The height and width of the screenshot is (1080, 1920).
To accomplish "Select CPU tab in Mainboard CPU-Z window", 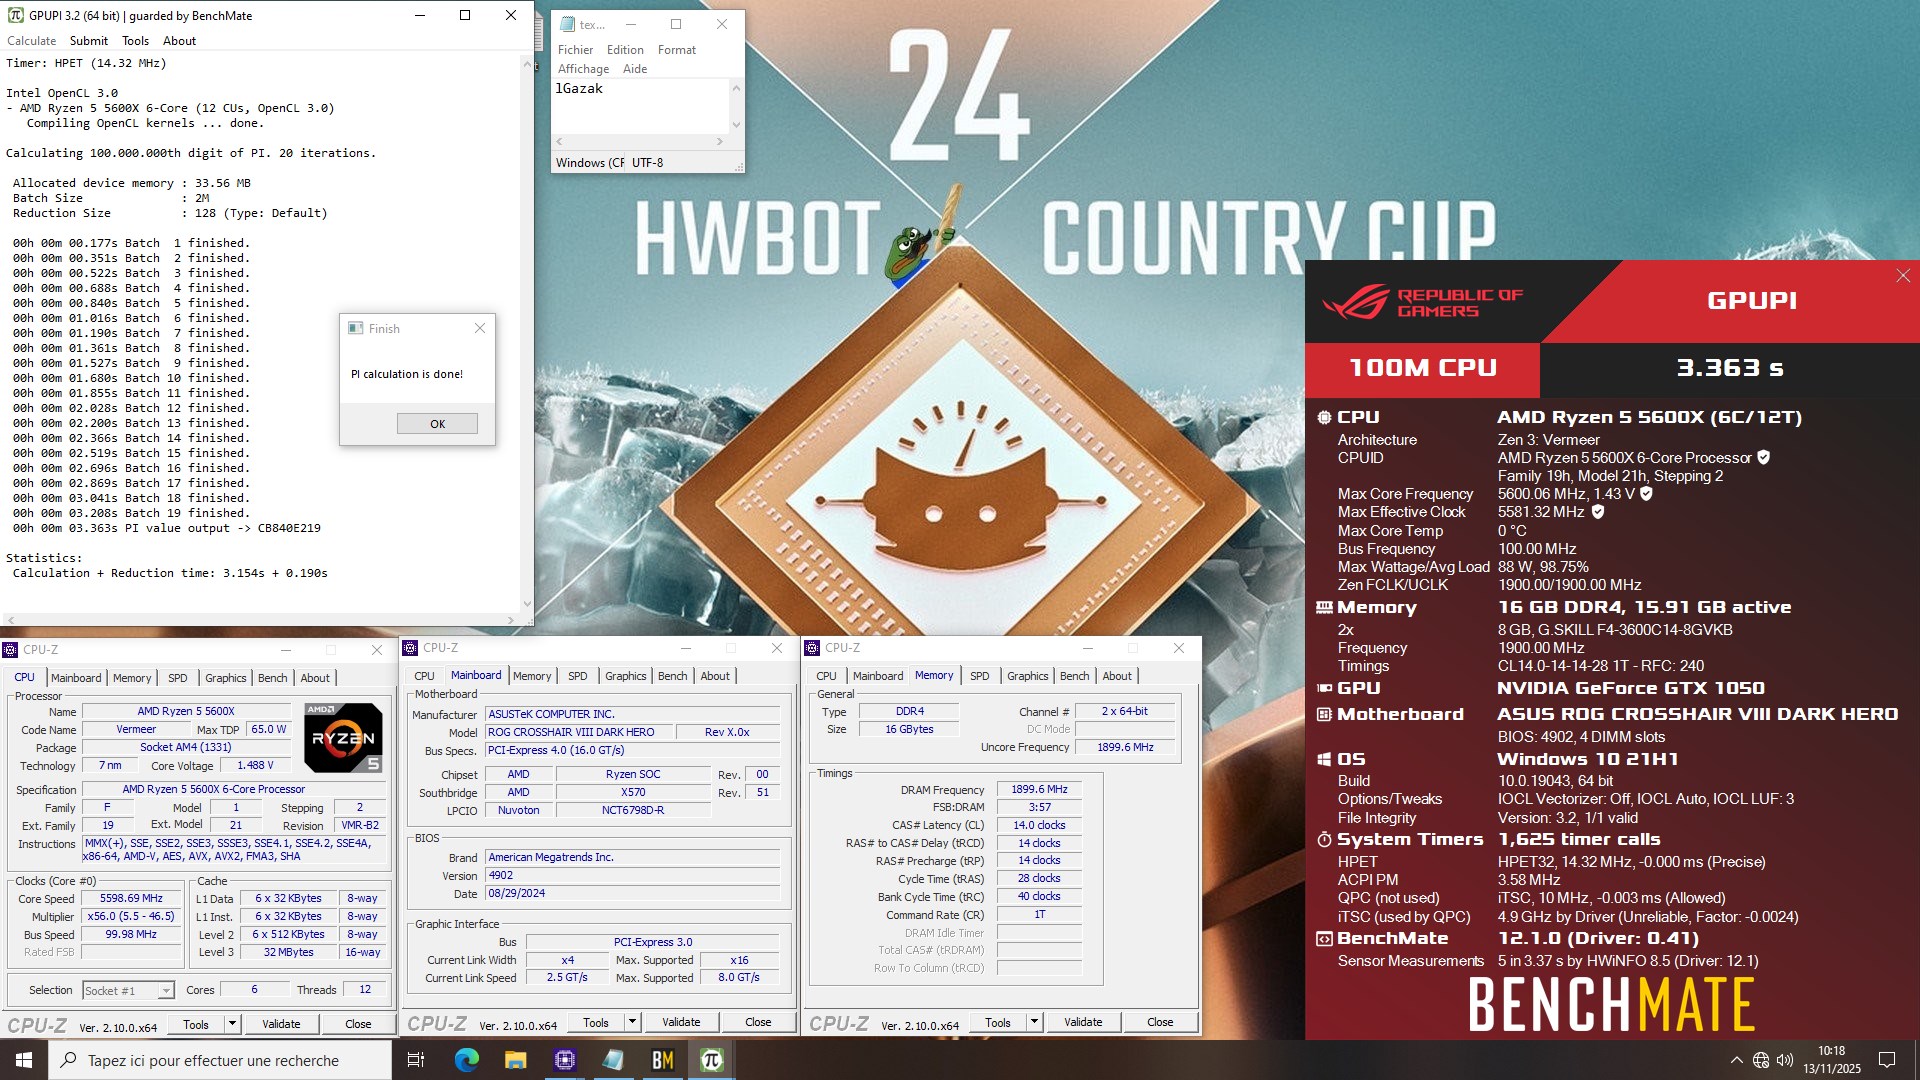I will click(424, 676).
